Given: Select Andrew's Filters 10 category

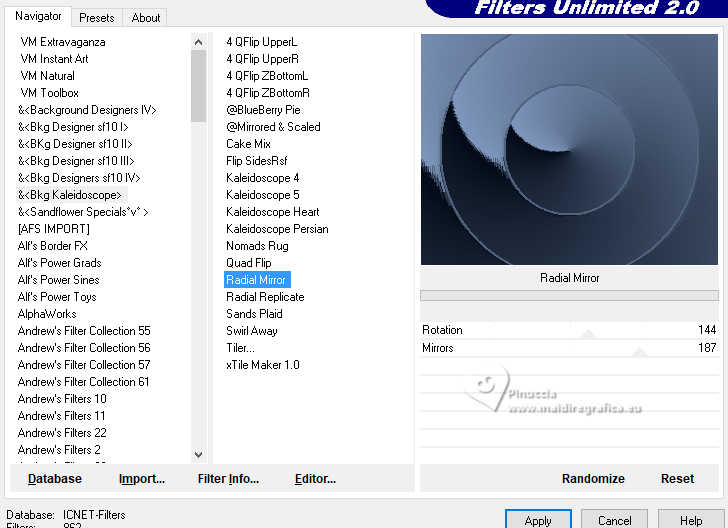Looking at the screenshot, I should tap(62, 399).
